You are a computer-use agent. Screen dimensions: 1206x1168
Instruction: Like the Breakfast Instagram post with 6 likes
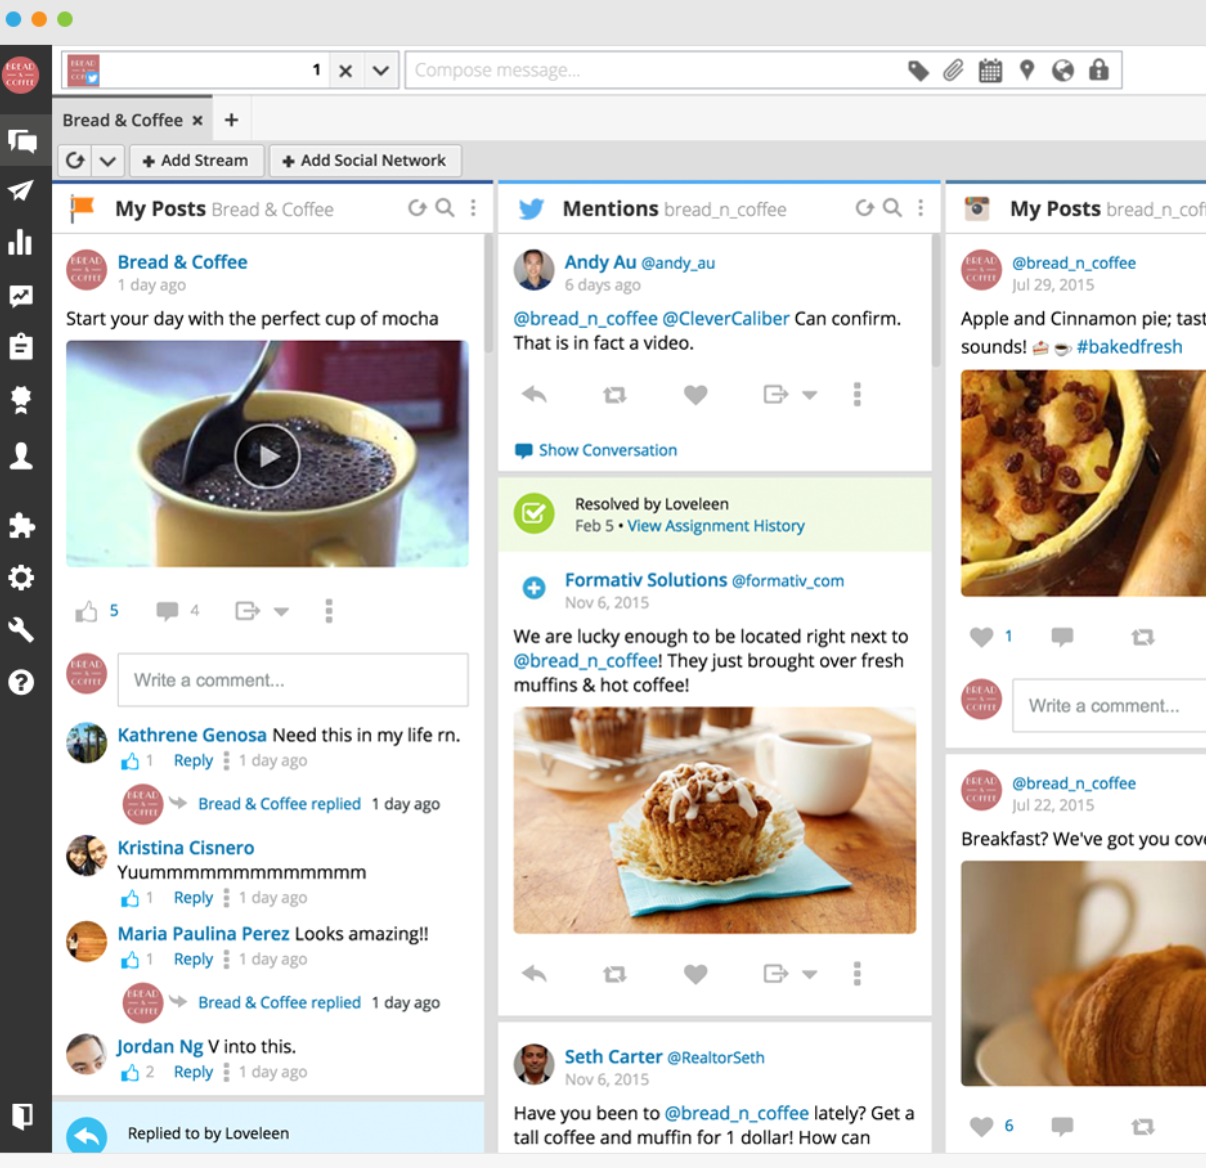(981, 1126)
